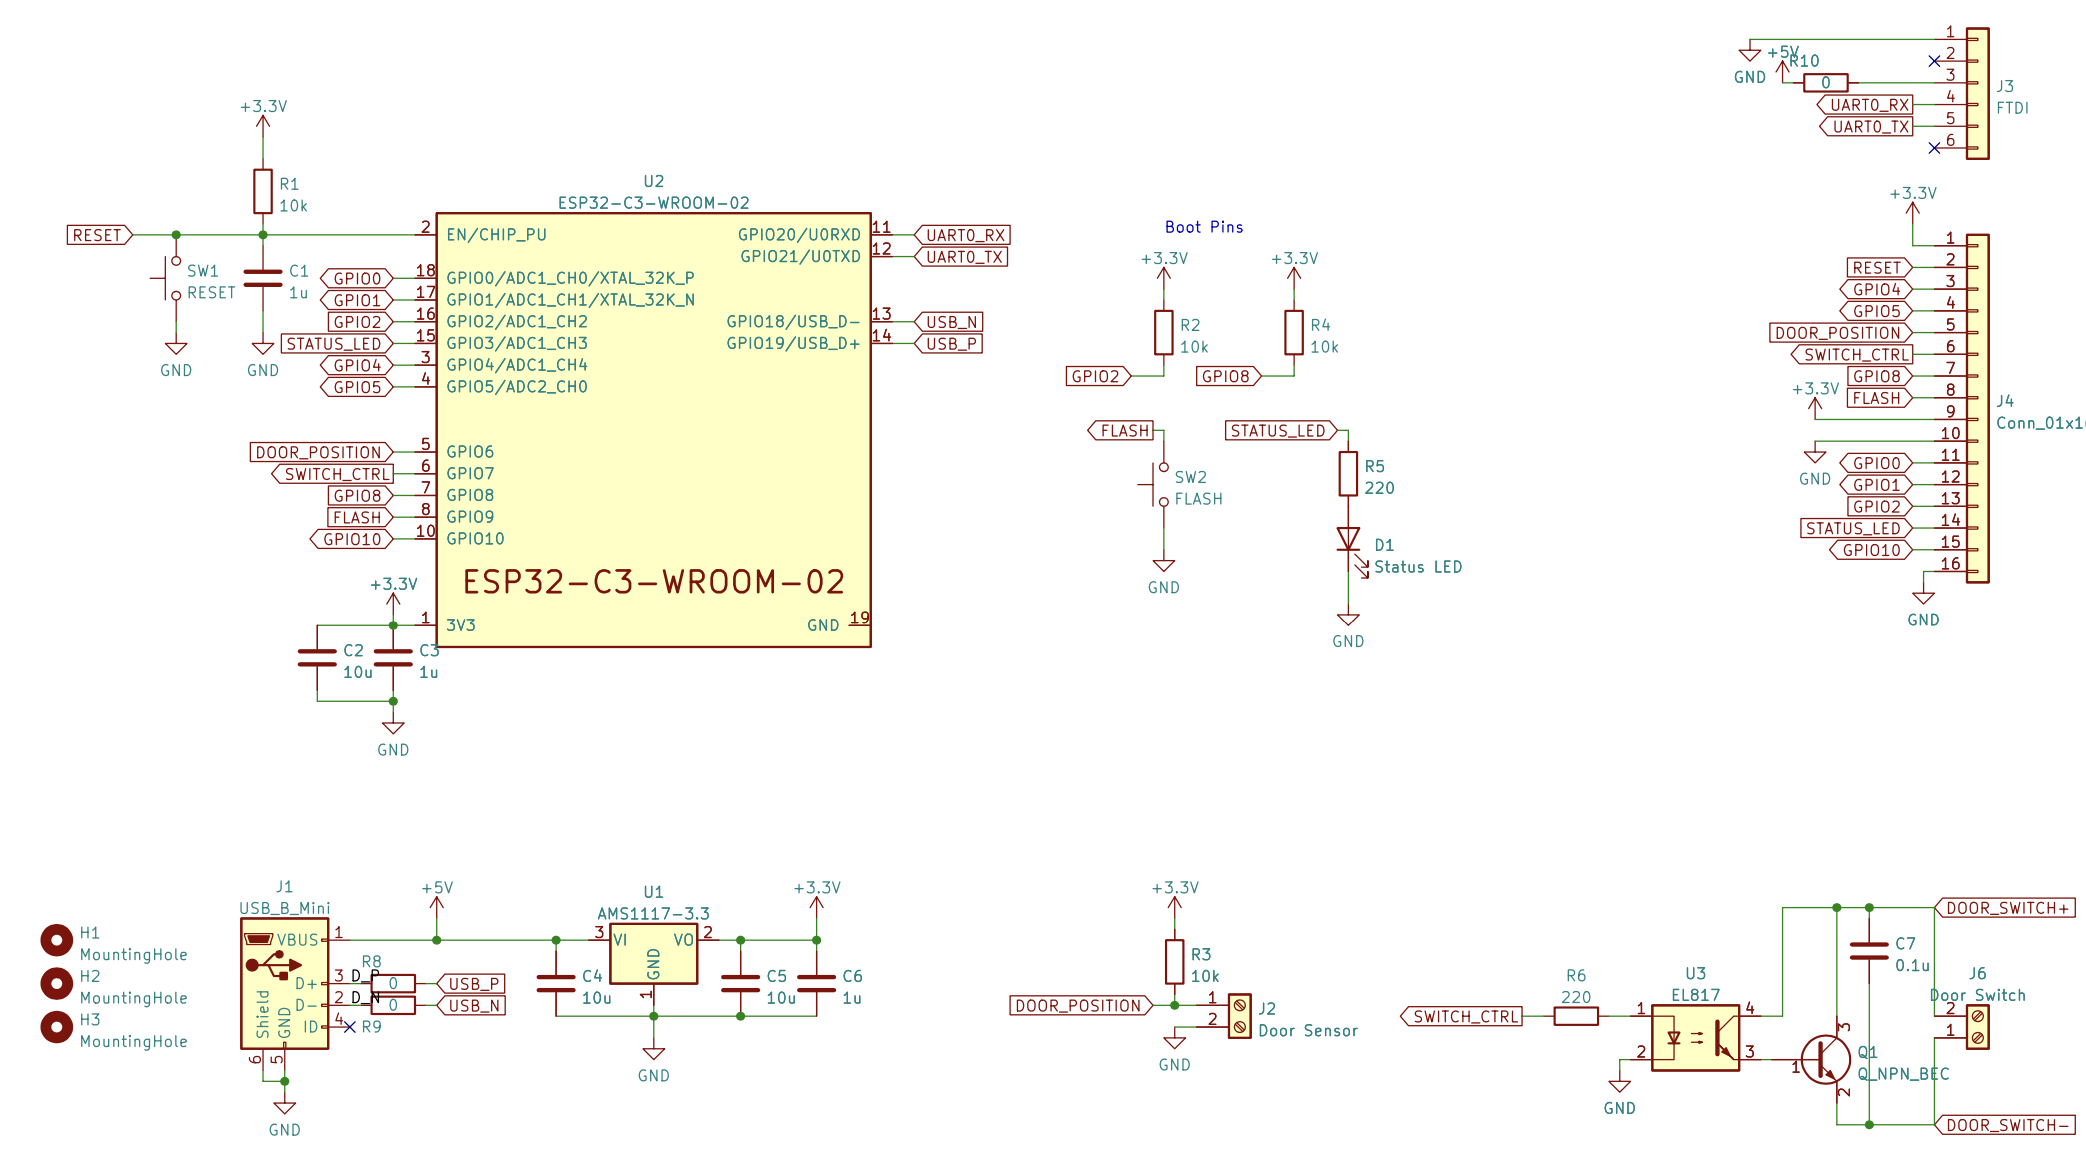Select the J2 Door Sensor terminal block
Viewport: 2086px width, 1172px height.
(x=1239, y=1016)
